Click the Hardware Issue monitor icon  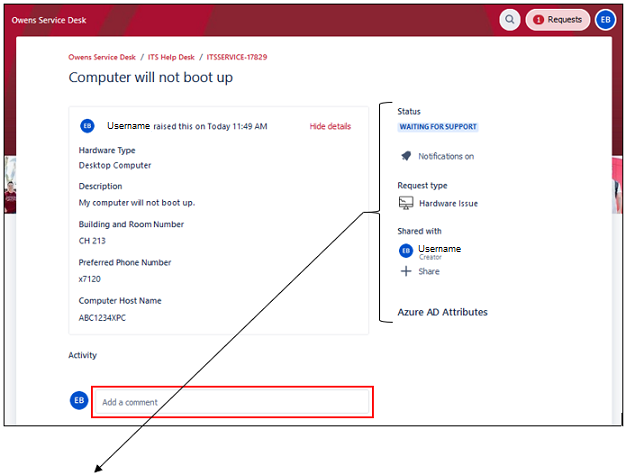tap(406, 203)
